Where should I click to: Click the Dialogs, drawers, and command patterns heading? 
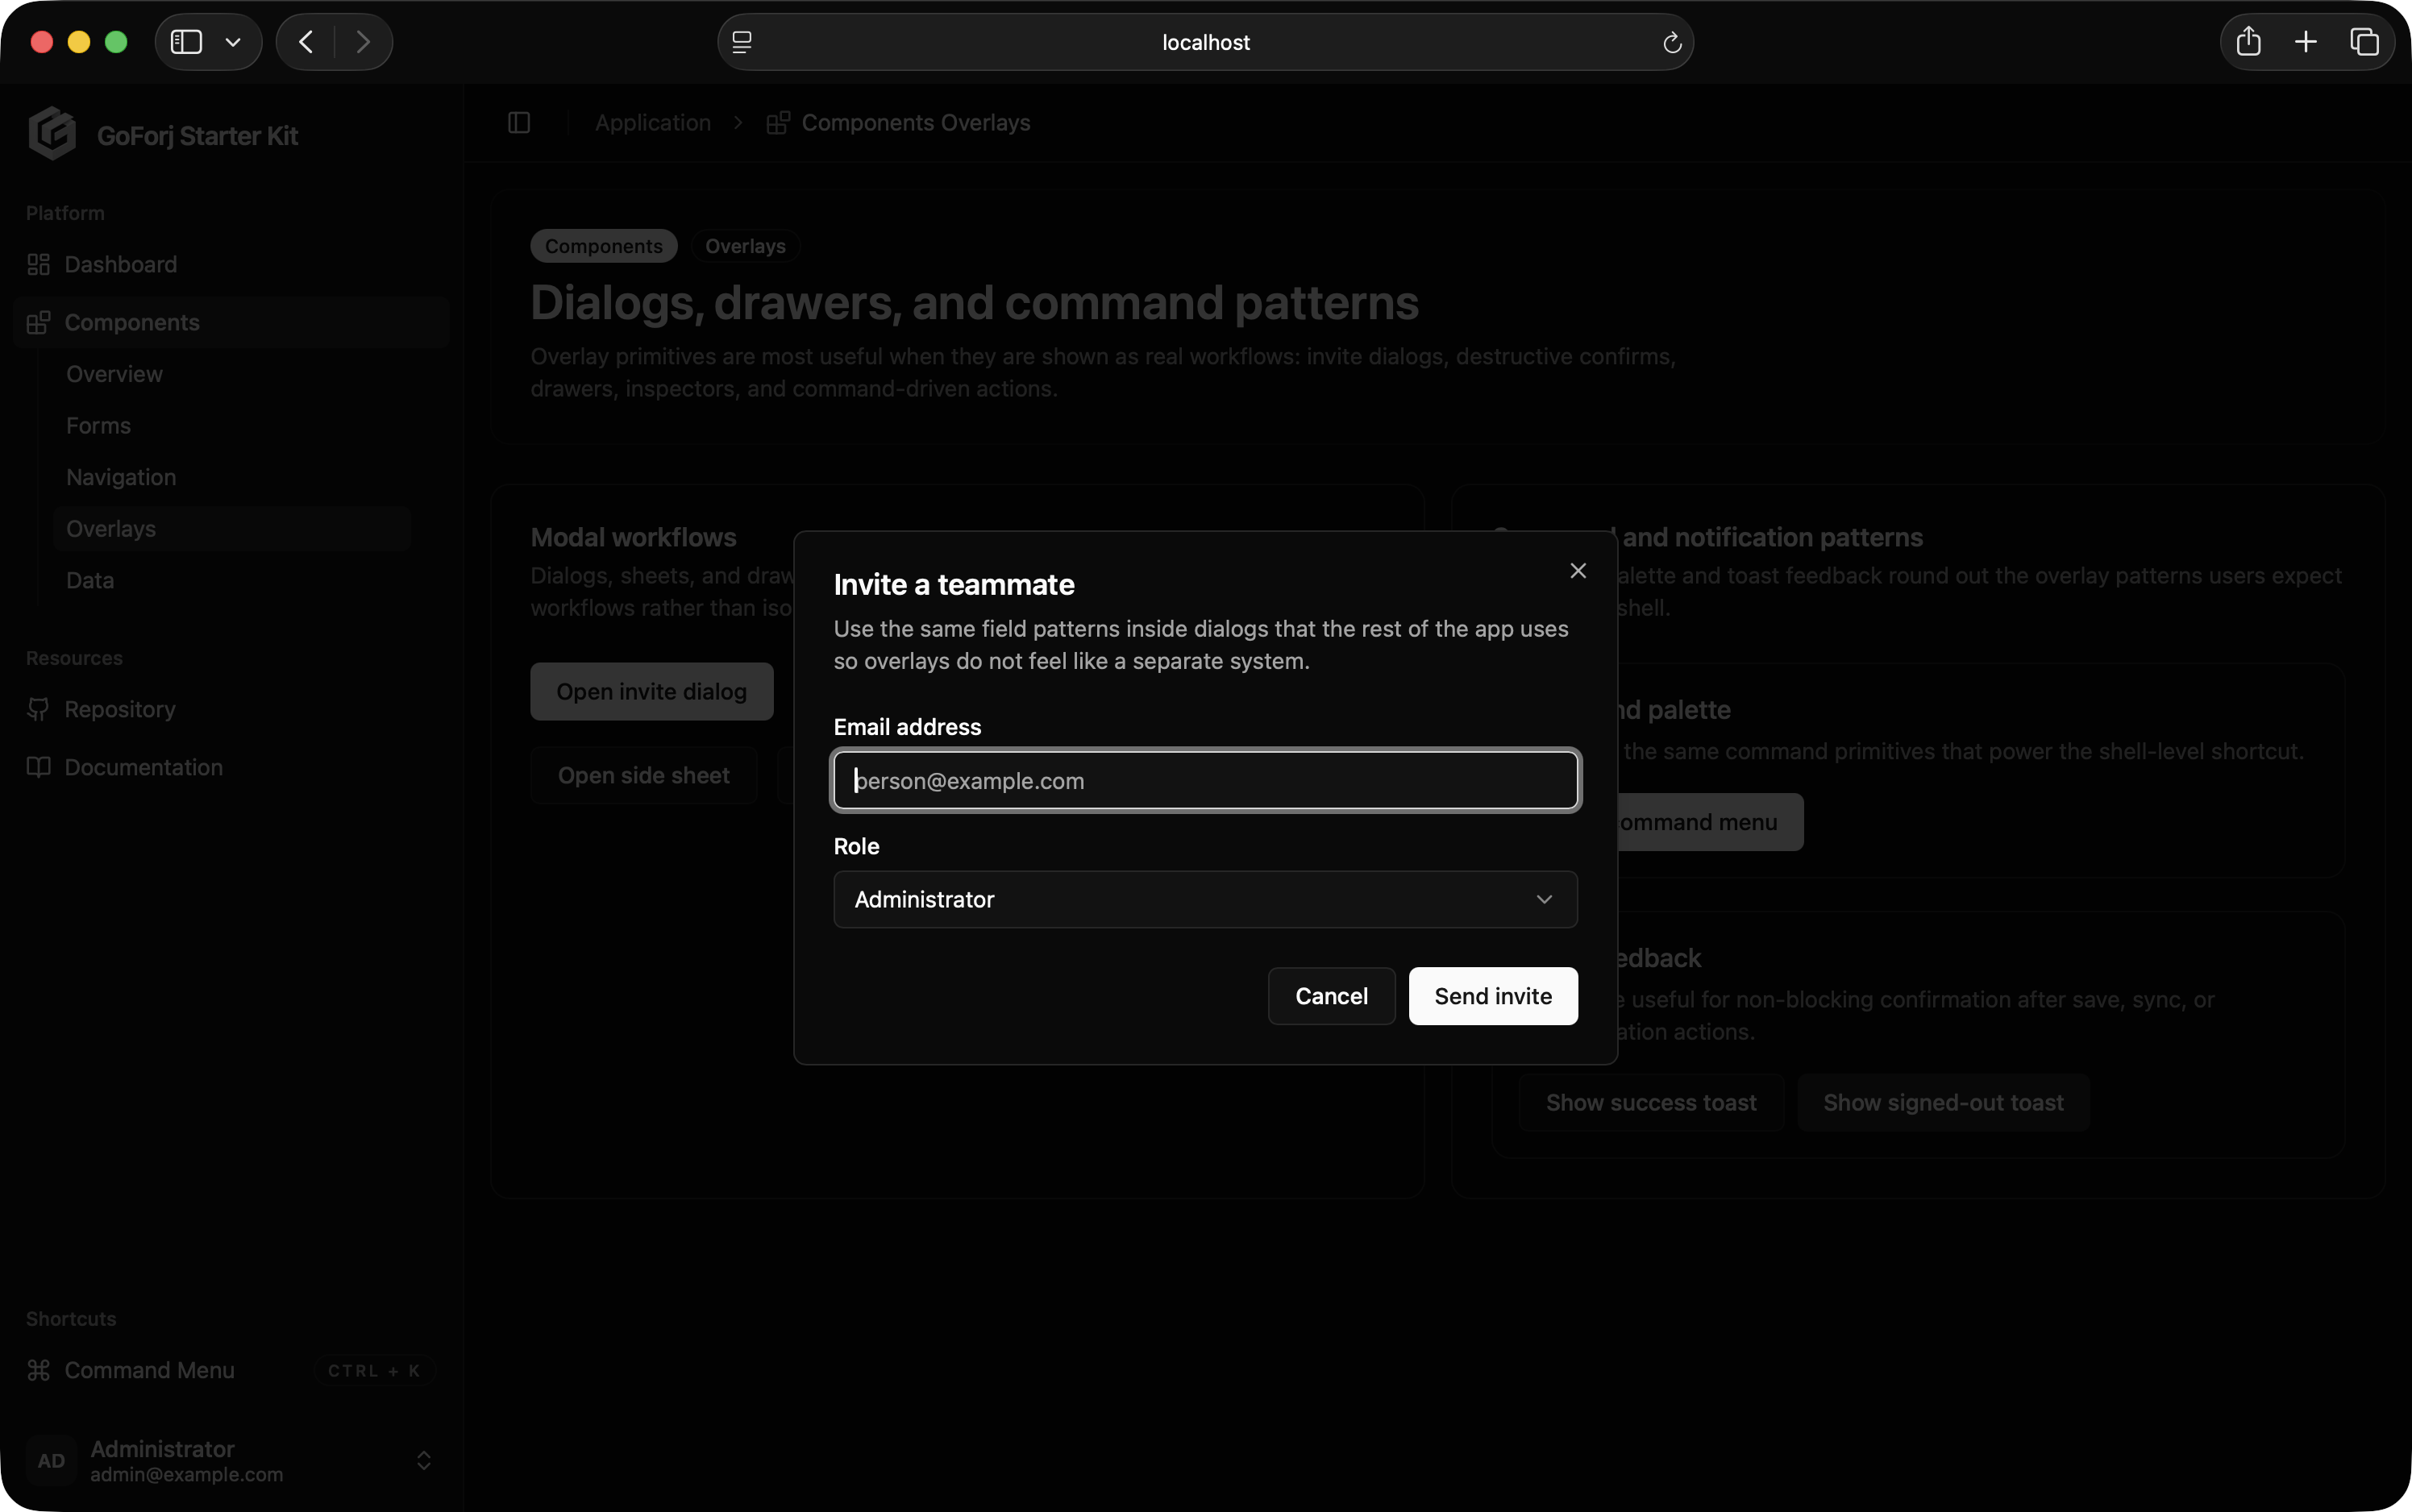(x=975, y=303)
